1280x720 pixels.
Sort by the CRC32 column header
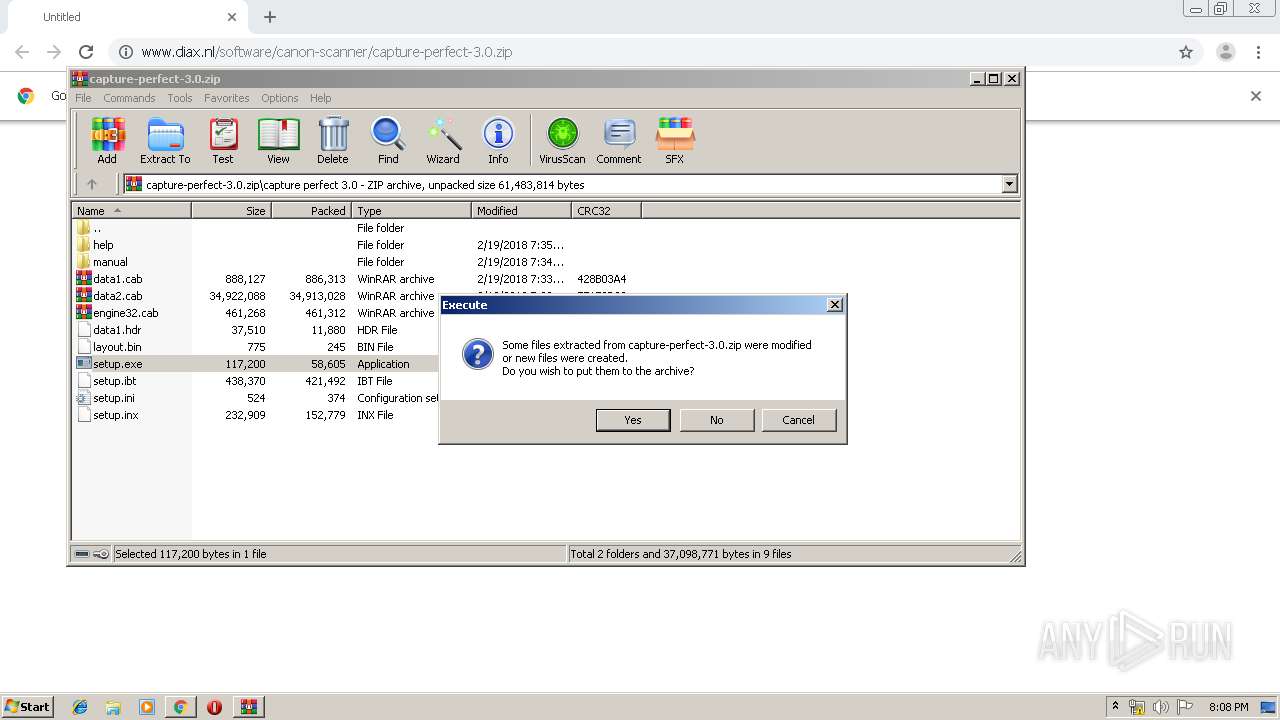coord(606,211)
